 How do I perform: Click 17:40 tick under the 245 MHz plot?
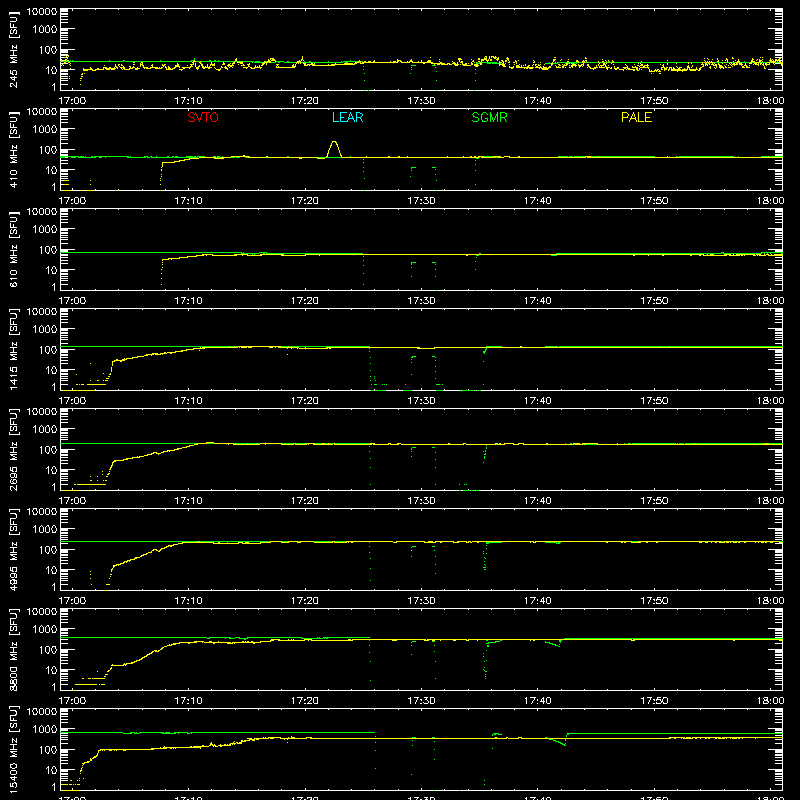tap(538, 101)
